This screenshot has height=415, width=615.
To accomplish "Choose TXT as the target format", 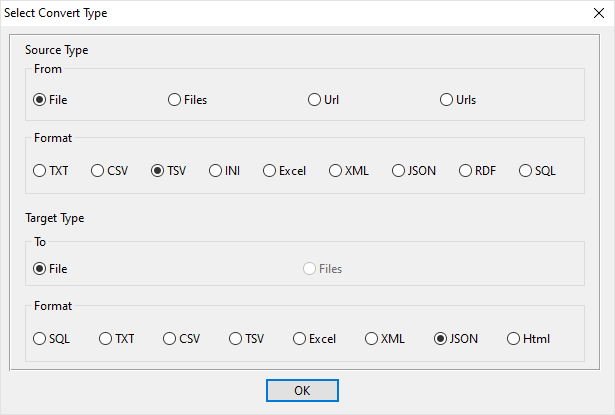I will pos(106,339).
